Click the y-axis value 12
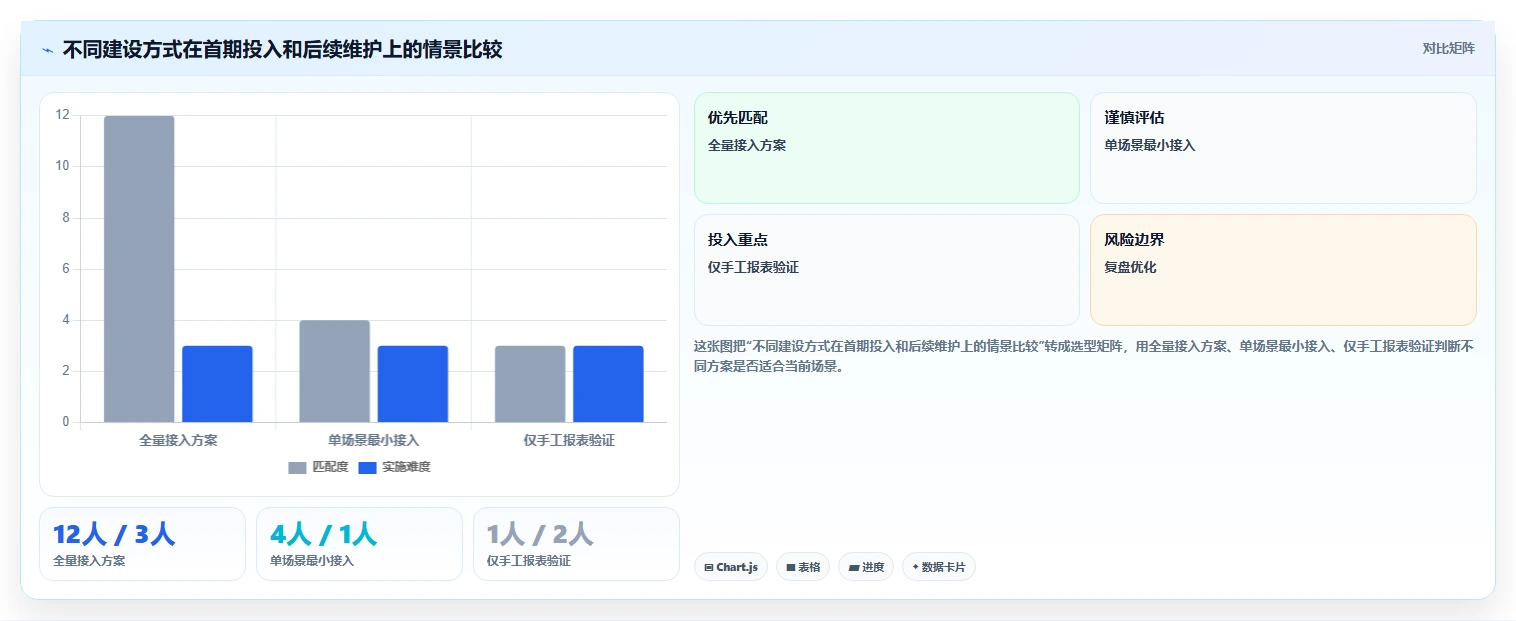This screenshot has height=621, width=1516. (62, 115)
